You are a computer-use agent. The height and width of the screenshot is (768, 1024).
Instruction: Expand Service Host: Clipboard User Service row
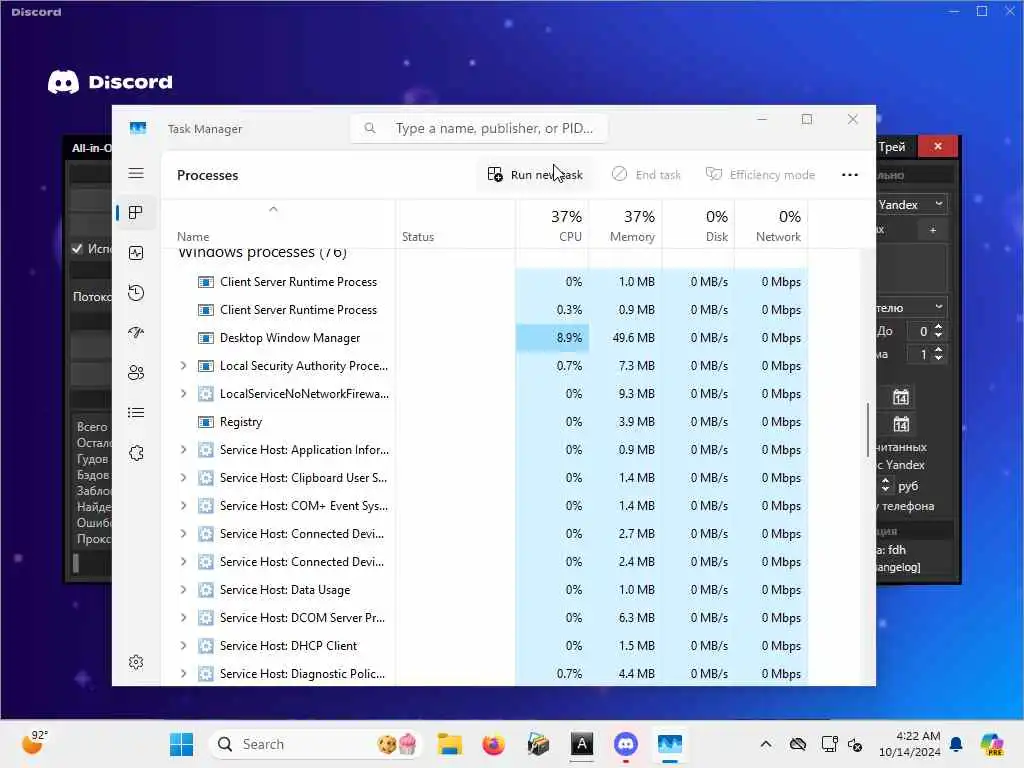click(x=184, y=478)
